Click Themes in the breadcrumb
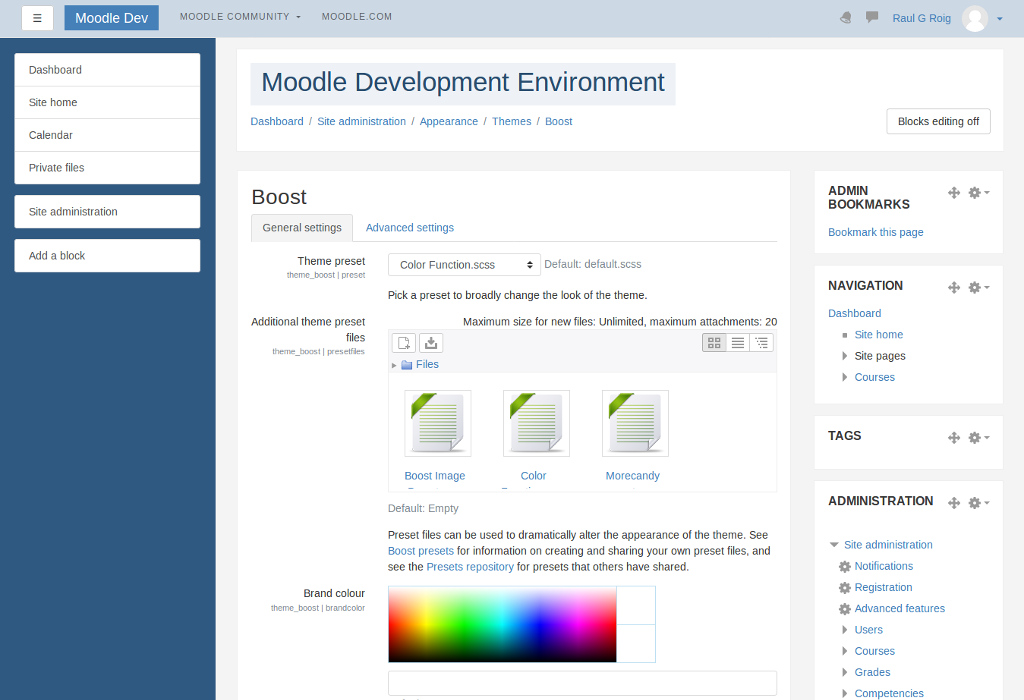 (511, 121)
